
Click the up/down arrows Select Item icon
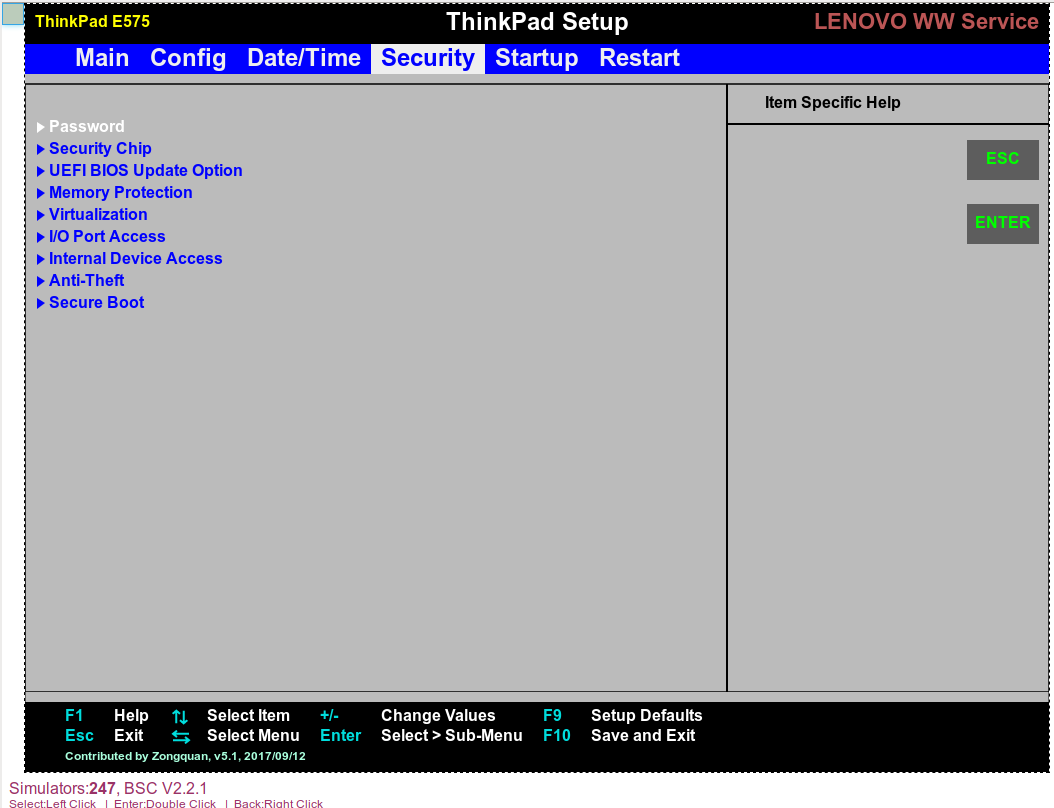point(179,717)
